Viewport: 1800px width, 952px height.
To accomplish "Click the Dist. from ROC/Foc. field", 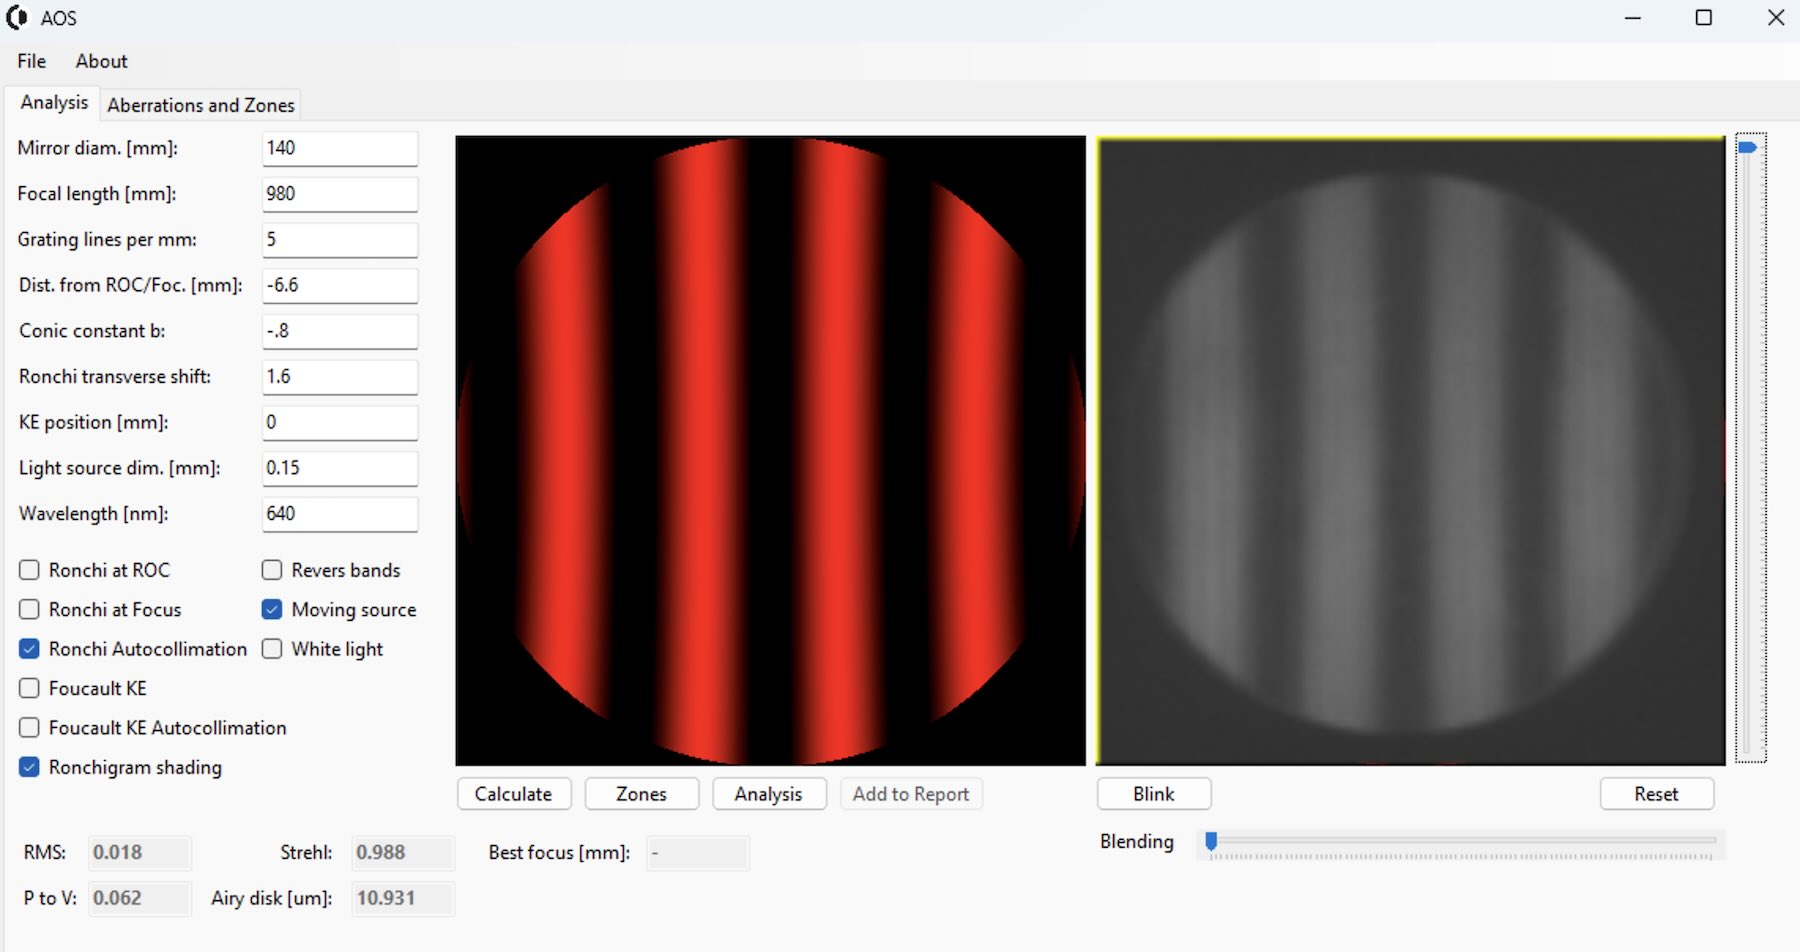I will [x=340, y=285].
